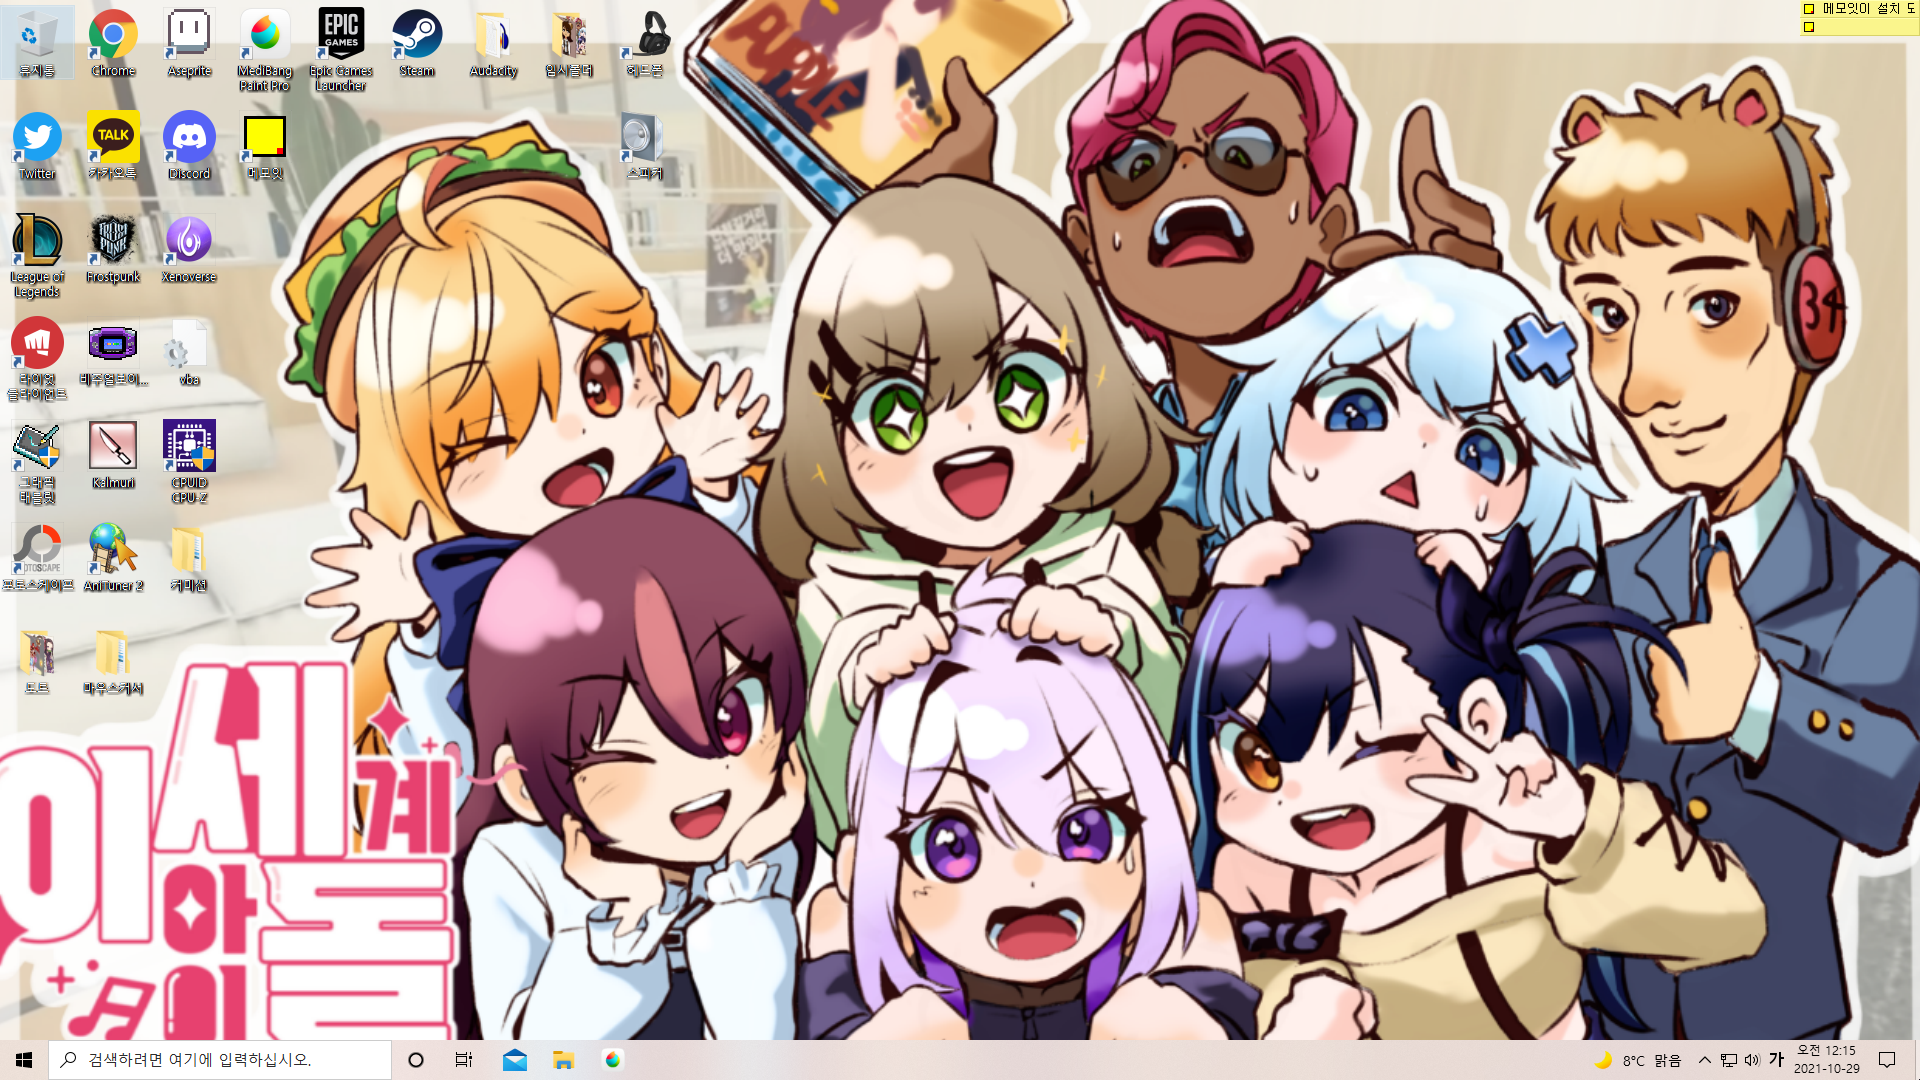Click the second empty memo note icon
The width and height of the screenshot is (1920, 1080).
tap(1808, 27)
